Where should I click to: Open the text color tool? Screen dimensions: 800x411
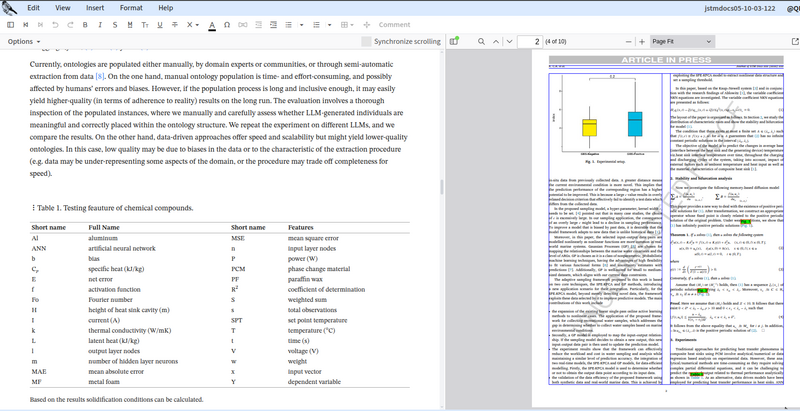[212, 25]
